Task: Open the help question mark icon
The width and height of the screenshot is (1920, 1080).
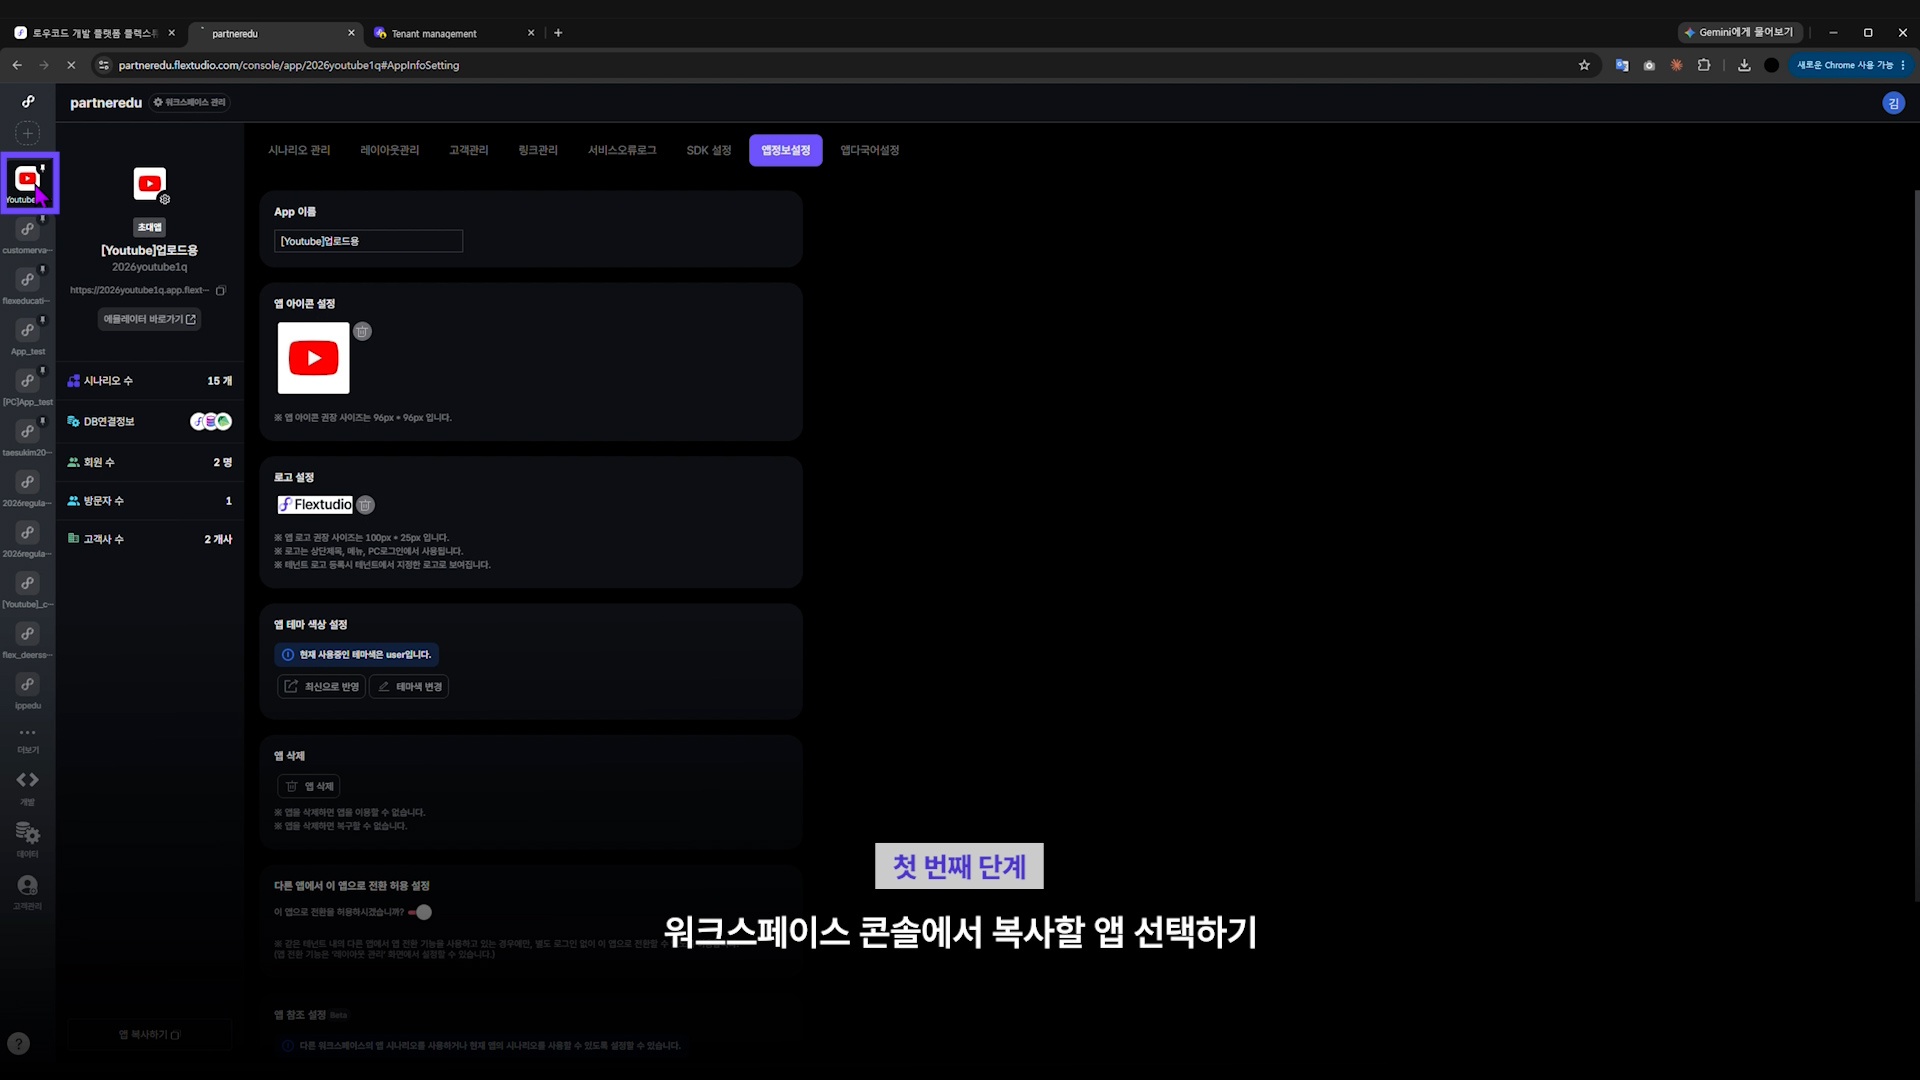Action: [19, 1044]
